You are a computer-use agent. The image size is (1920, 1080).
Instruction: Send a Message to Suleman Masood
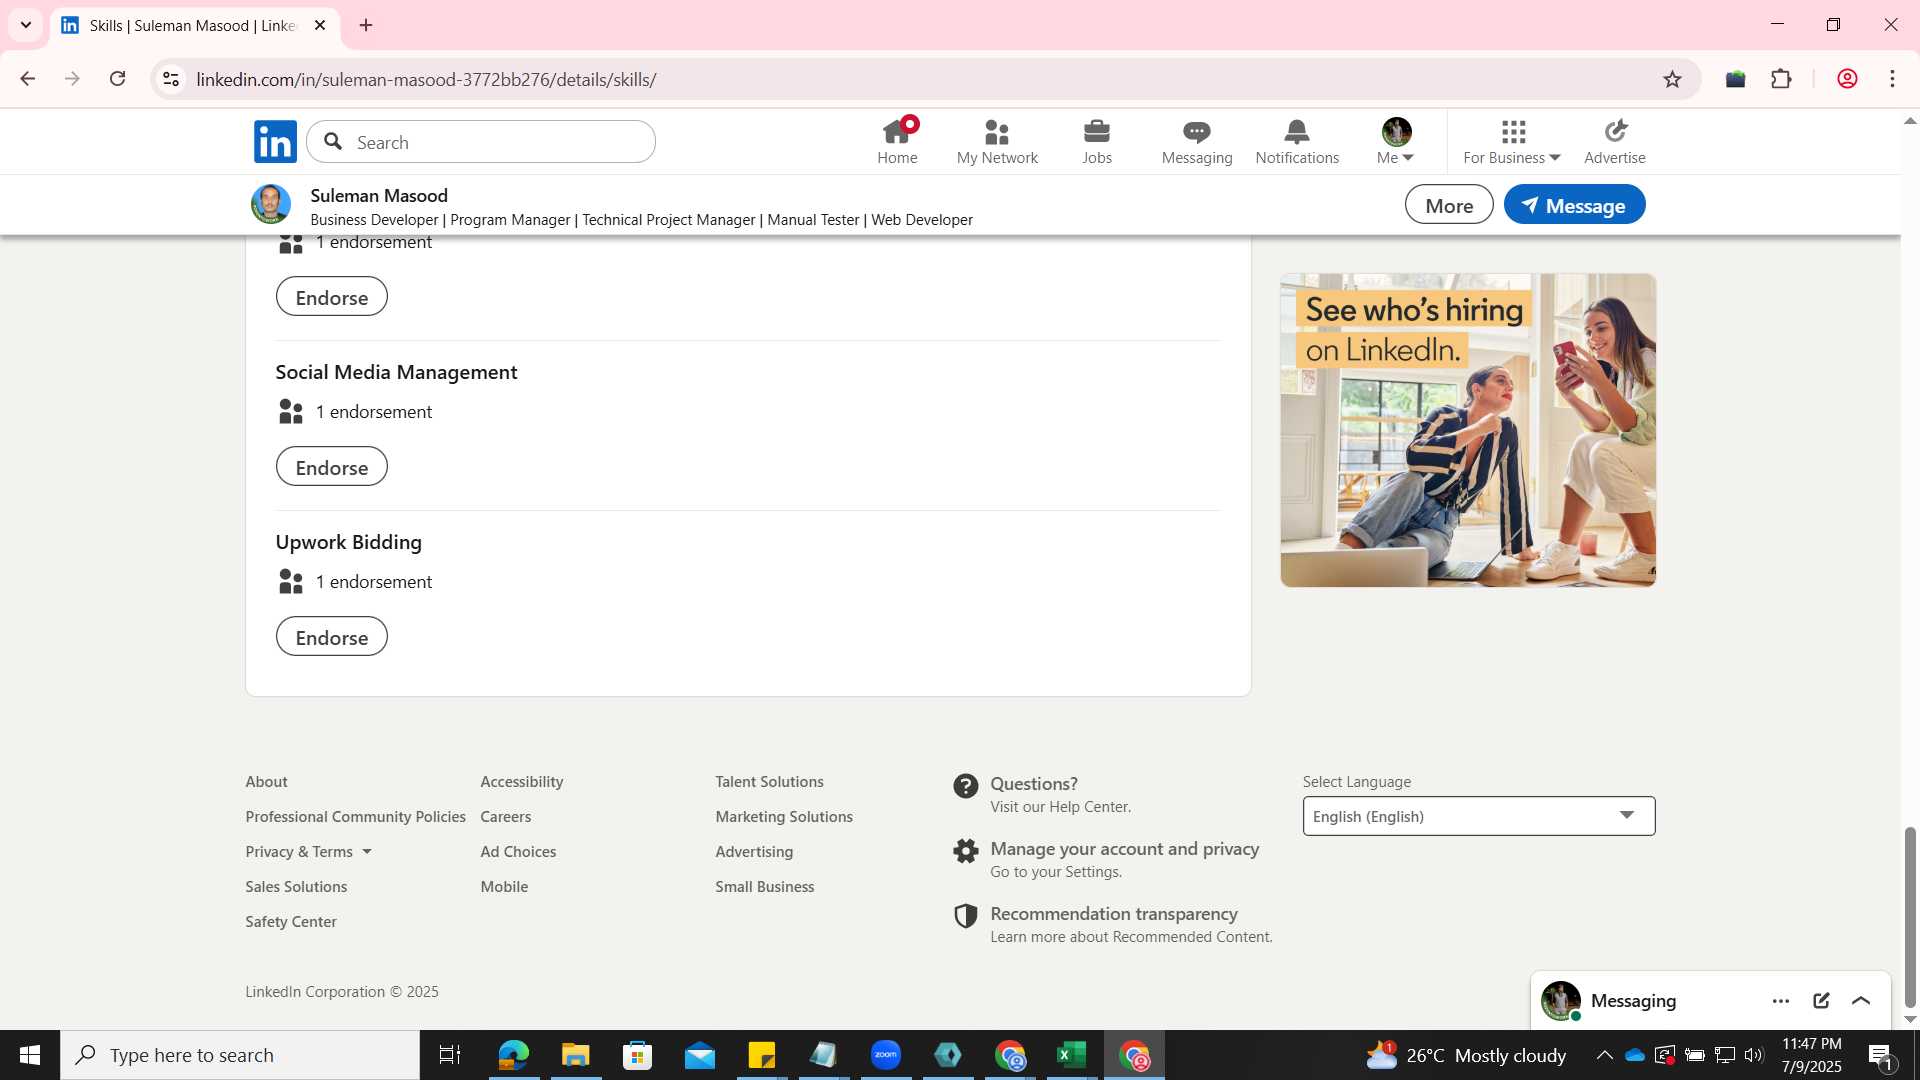[1574, 205]
